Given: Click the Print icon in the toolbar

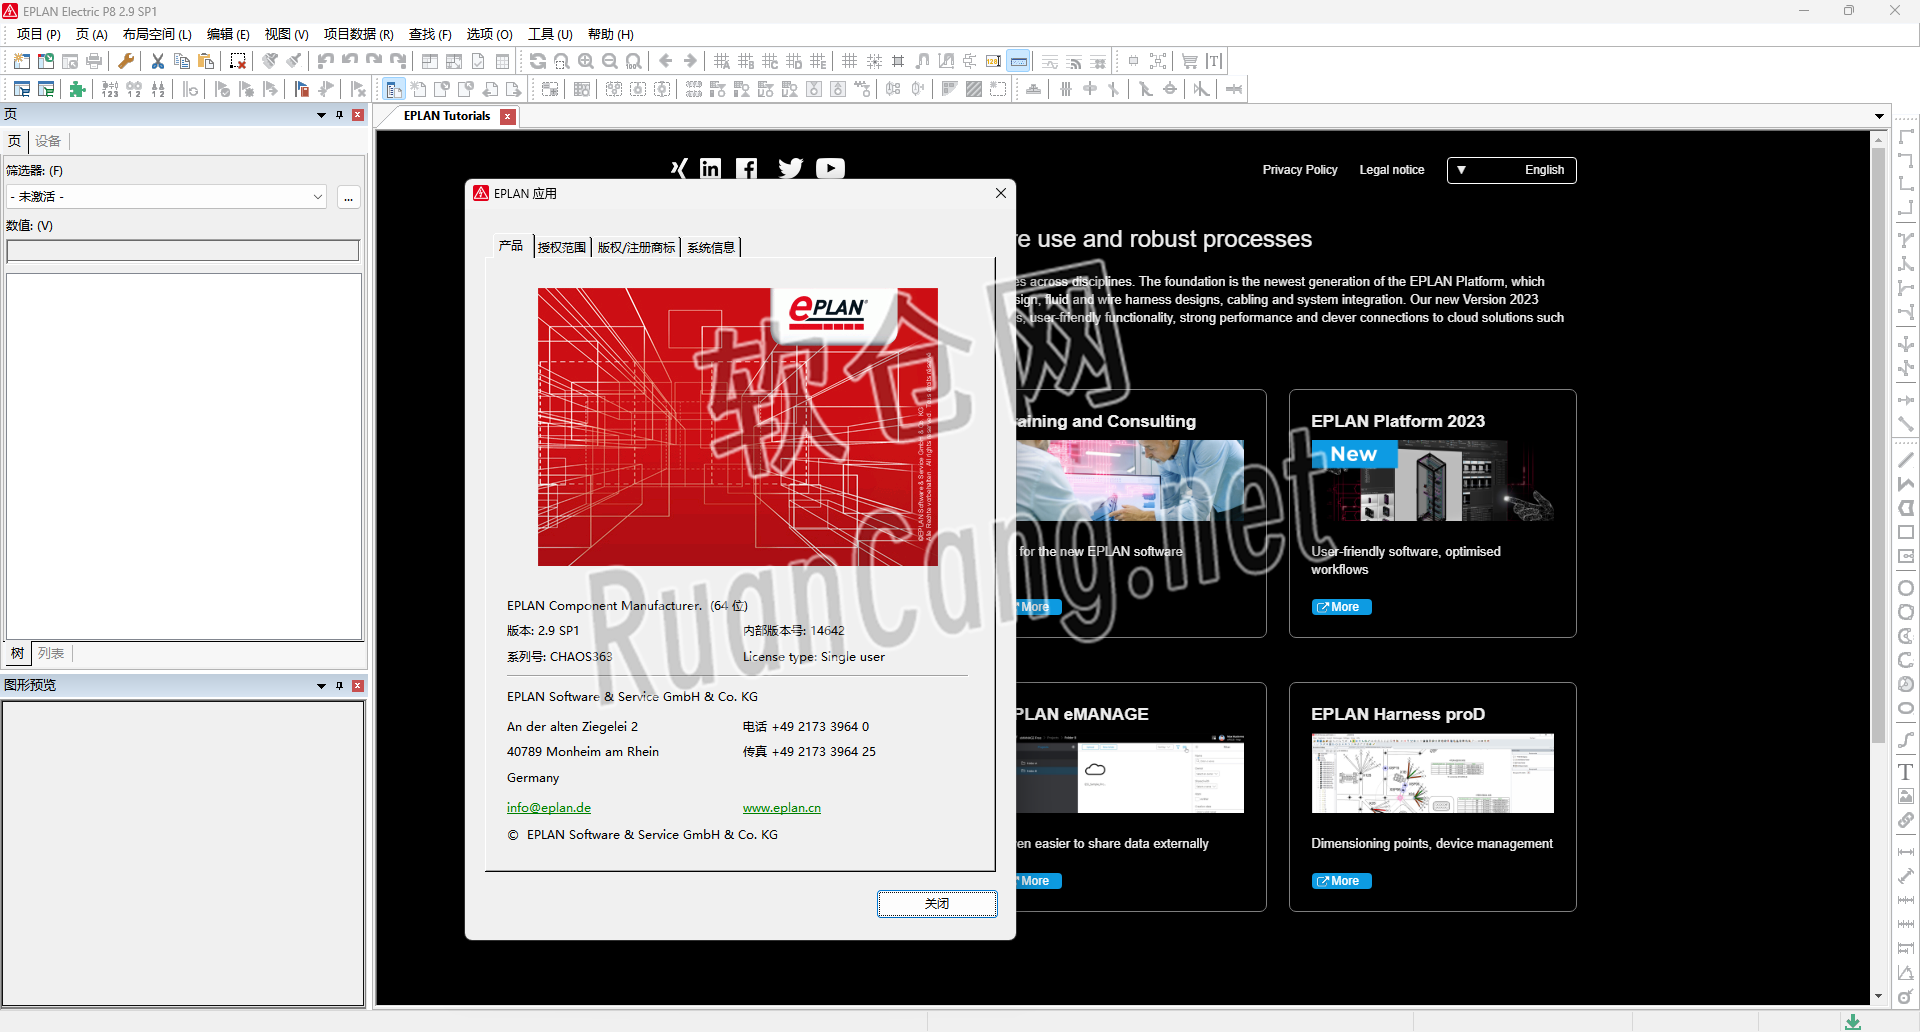Looking at the screenshot, I should pyautogui.click(x=93, y=60).
